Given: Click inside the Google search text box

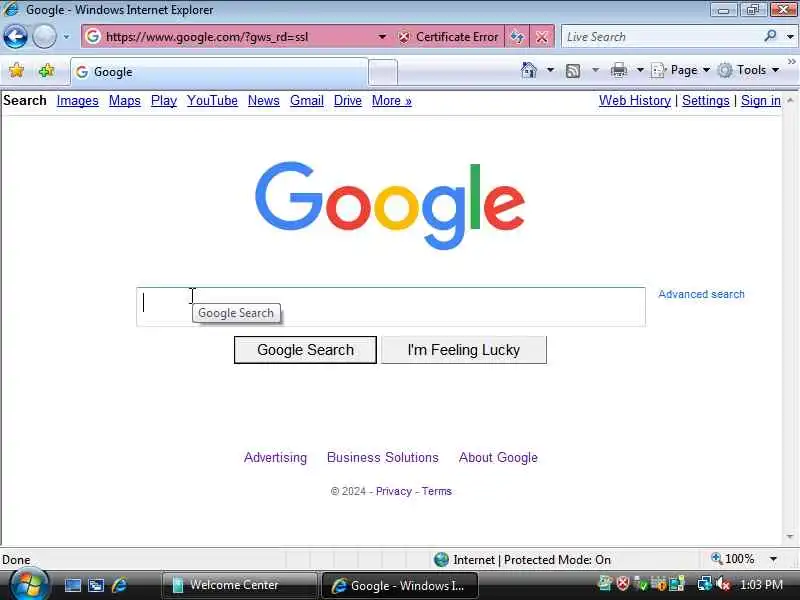Looking at the screenshot, I should (391, 307).
